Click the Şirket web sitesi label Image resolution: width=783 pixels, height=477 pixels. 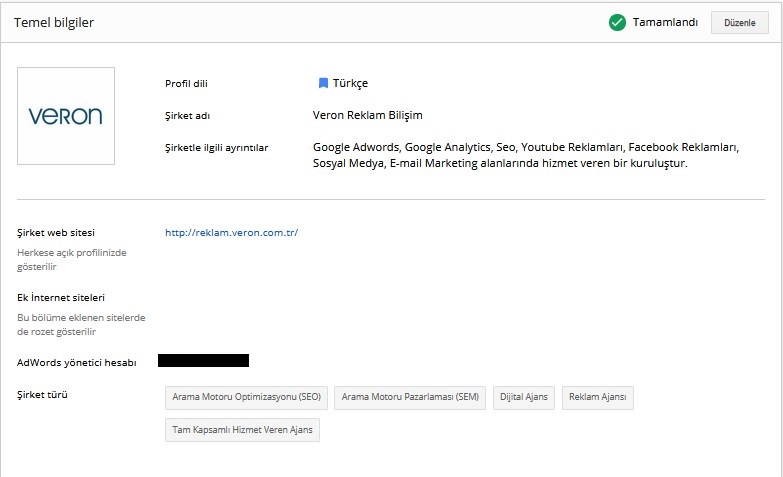(x=56, y=233)
